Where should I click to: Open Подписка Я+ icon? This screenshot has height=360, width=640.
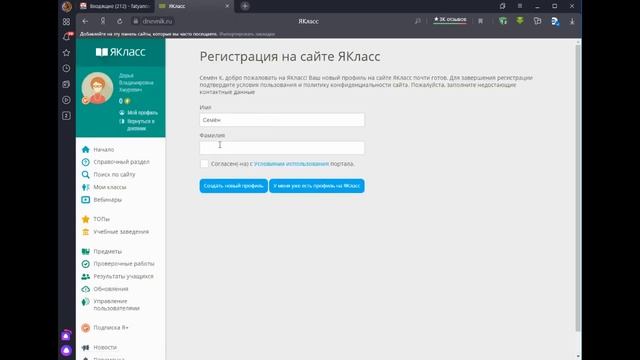[x=85, y=327]
